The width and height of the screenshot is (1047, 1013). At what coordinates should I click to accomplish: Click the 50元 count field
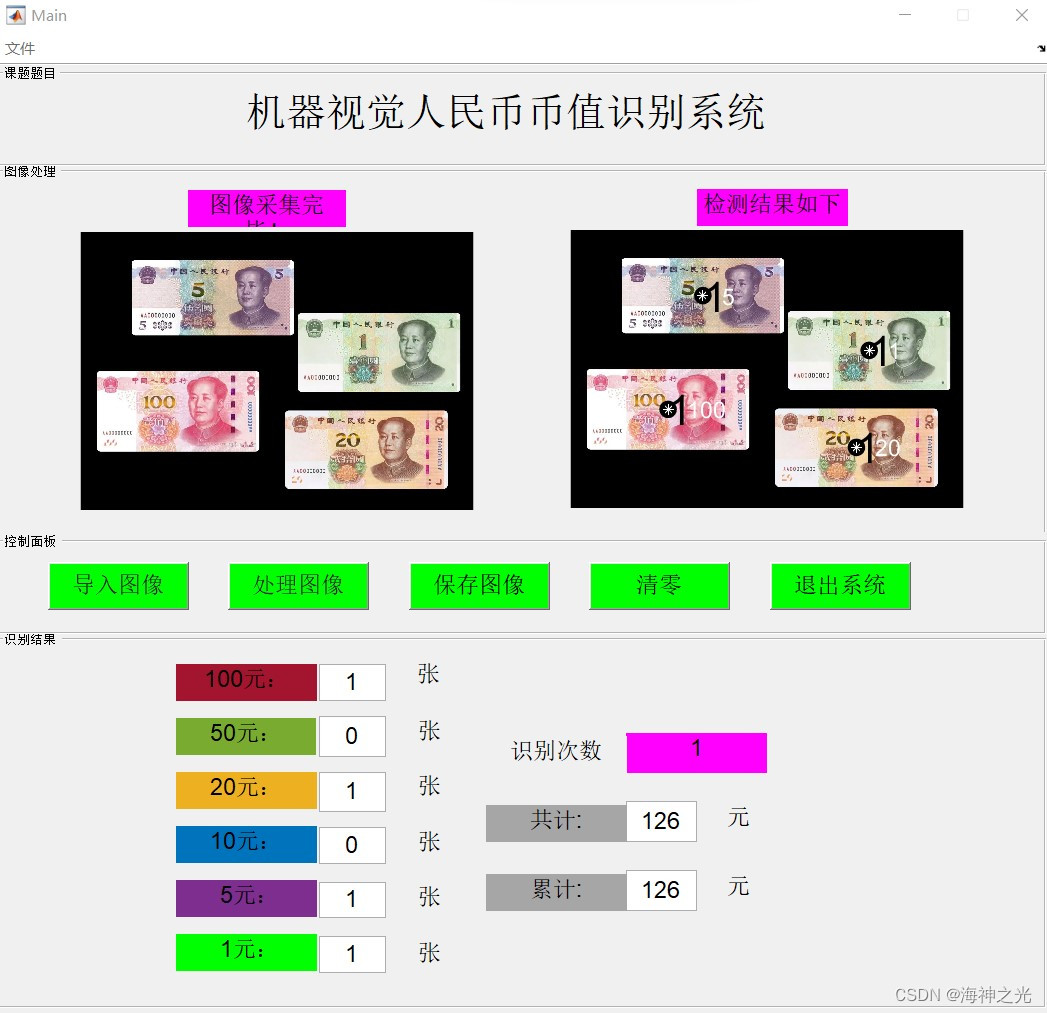353,737
